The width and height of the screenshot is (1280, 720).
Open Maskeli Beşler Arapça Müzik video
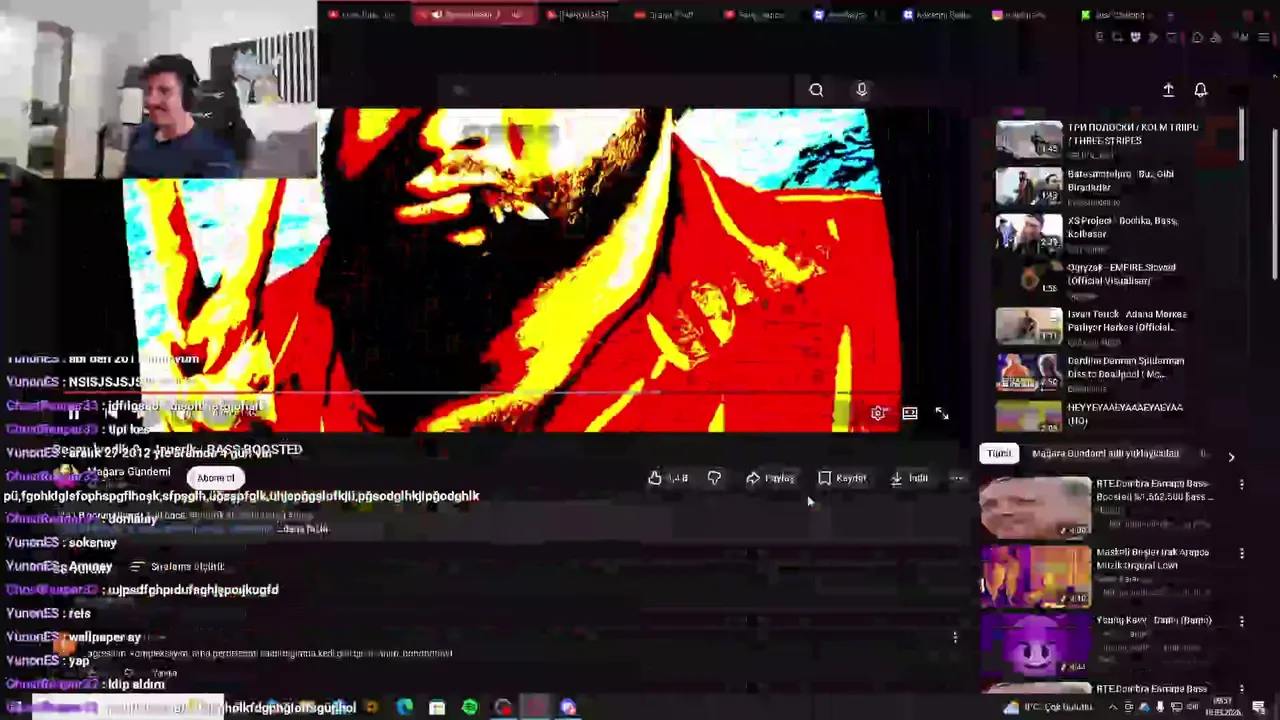click(x=1095, y=575)
